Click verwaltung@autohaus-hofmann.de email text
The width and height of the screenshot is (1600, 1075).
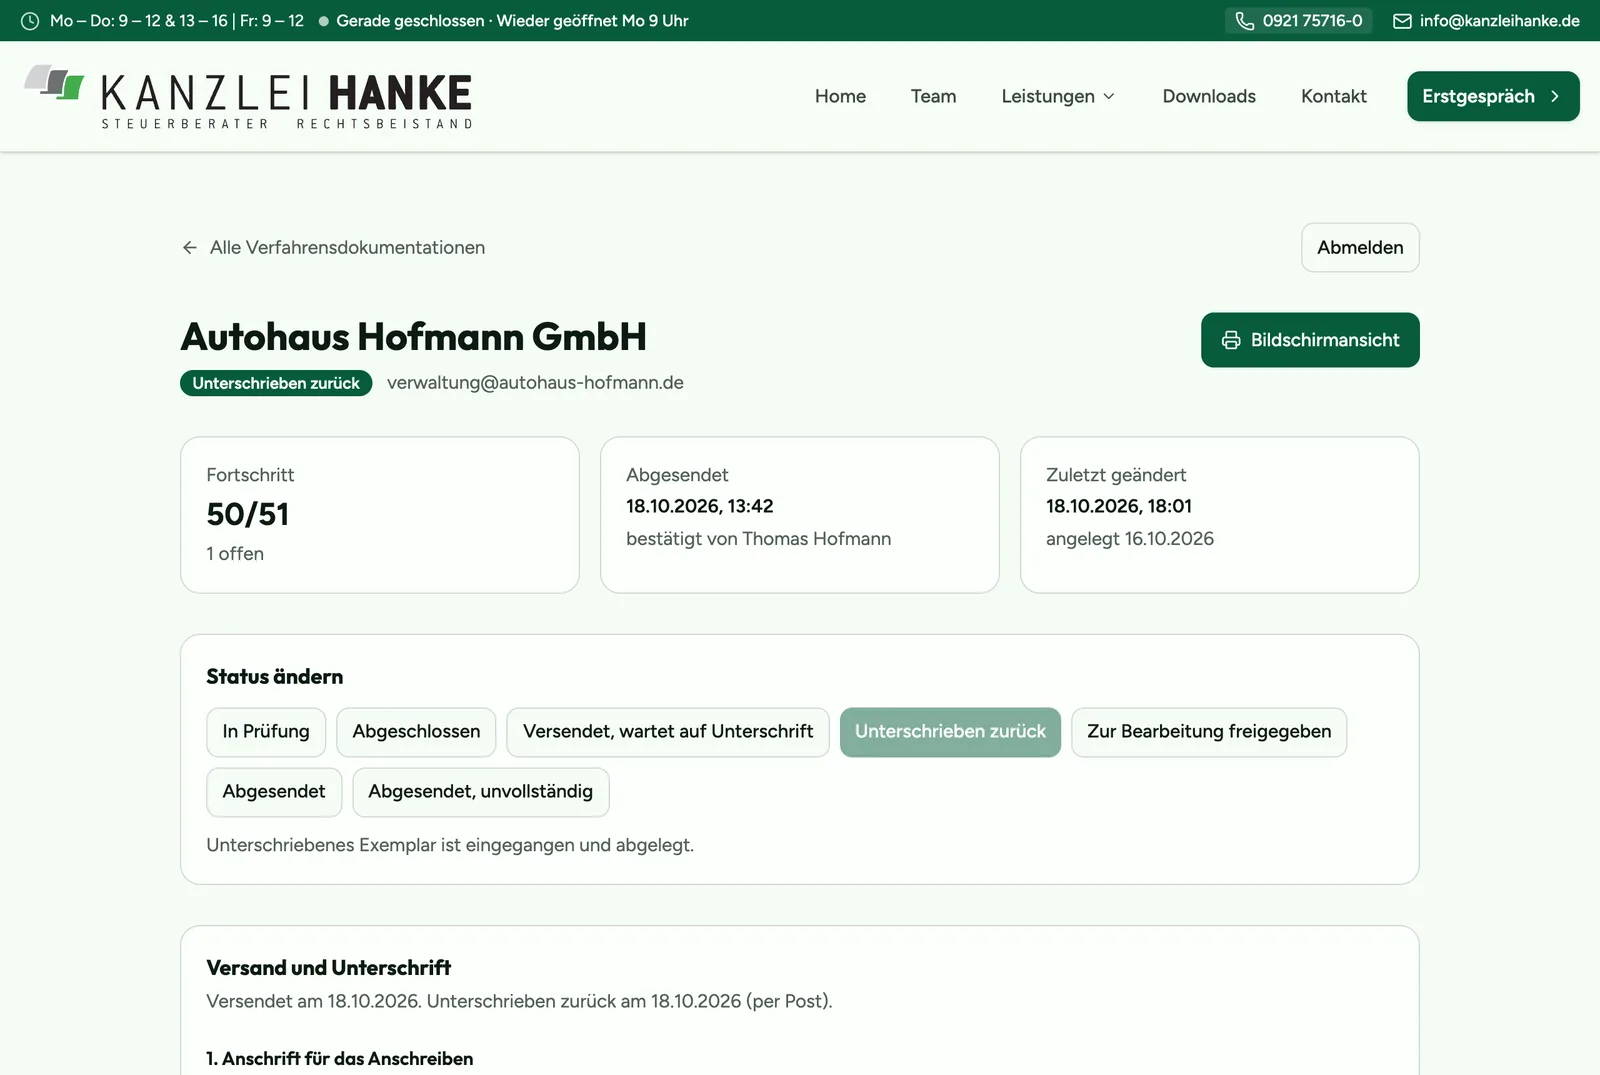click(x=535, y=383)
